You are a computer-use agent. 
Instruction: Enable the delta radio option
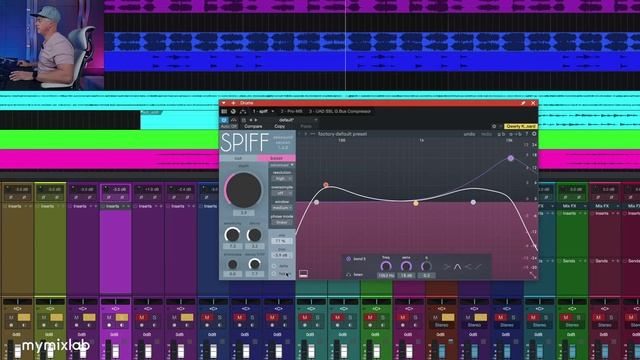tap(274, 266)
